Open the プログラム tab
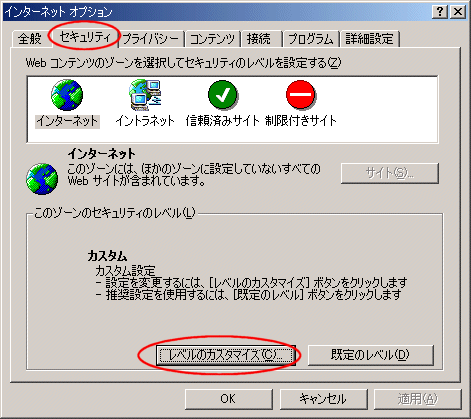 (x=311, y=39)
